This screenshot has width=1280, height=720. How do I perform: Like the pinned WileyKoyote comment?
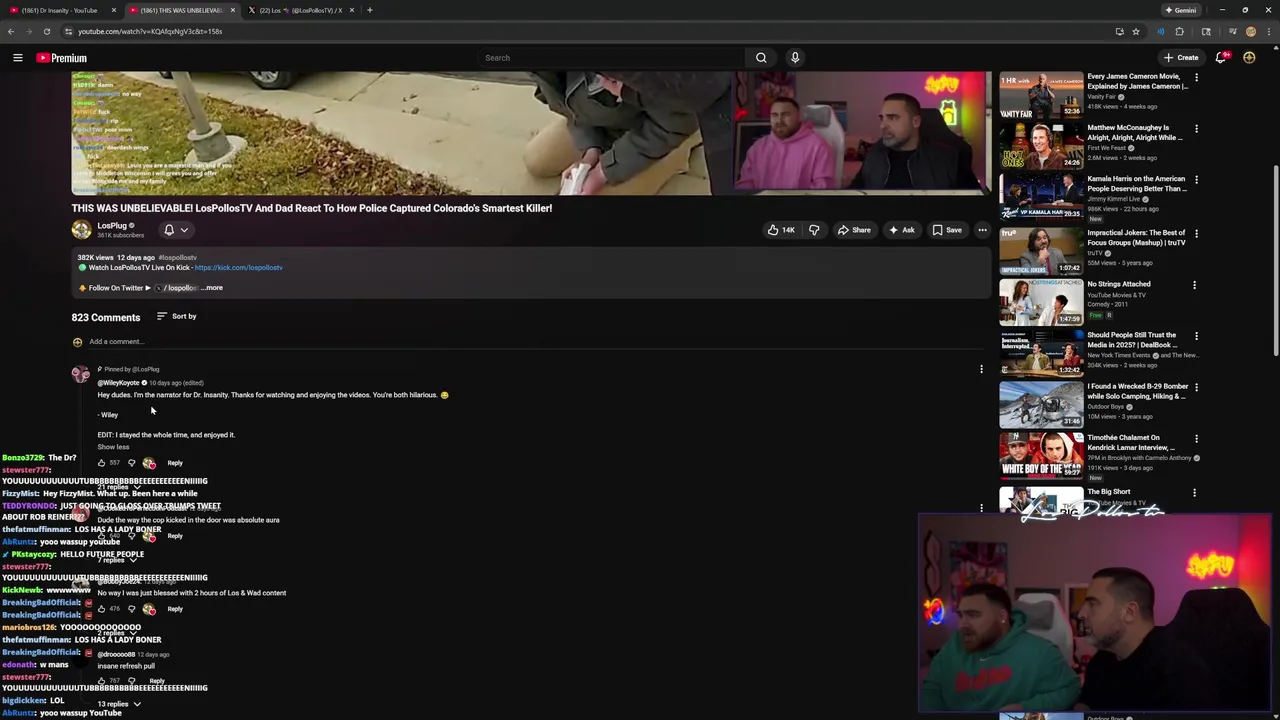click(101, 463)
